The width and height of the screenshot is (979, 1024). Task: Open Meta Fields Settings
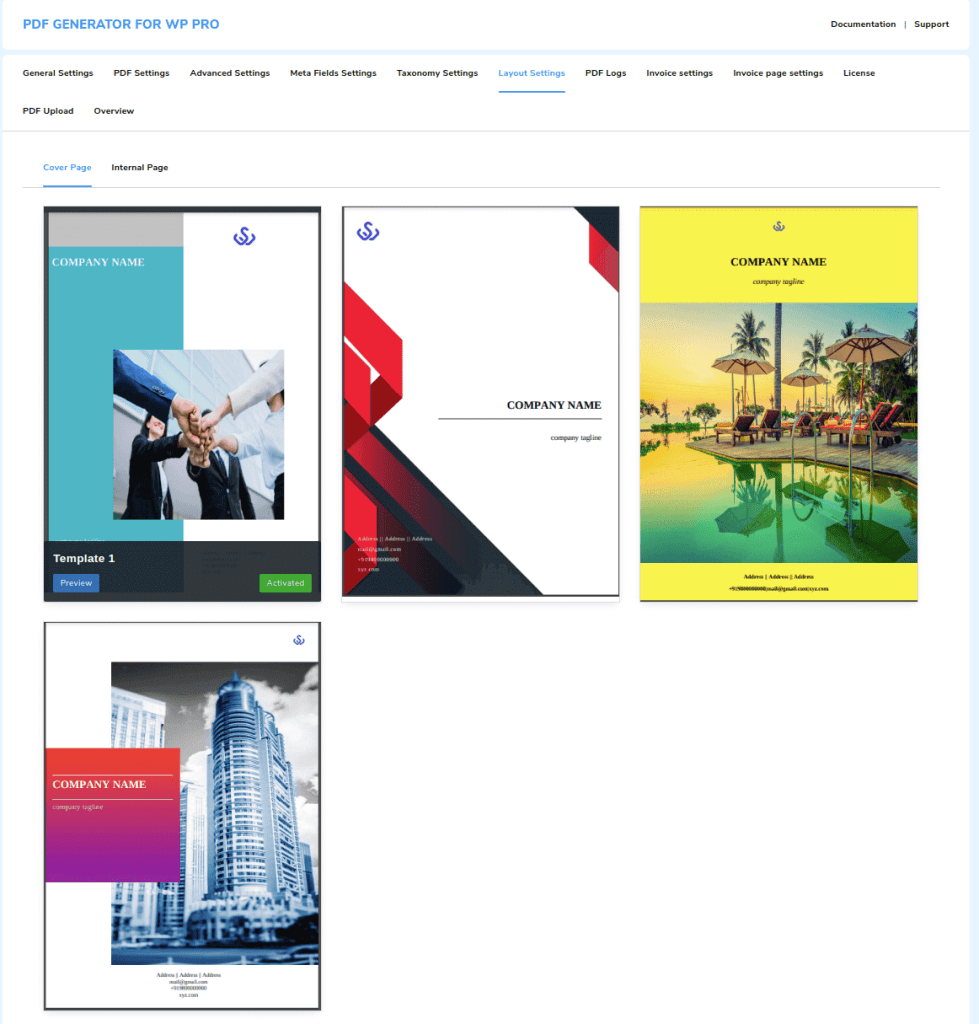(333, 73)
